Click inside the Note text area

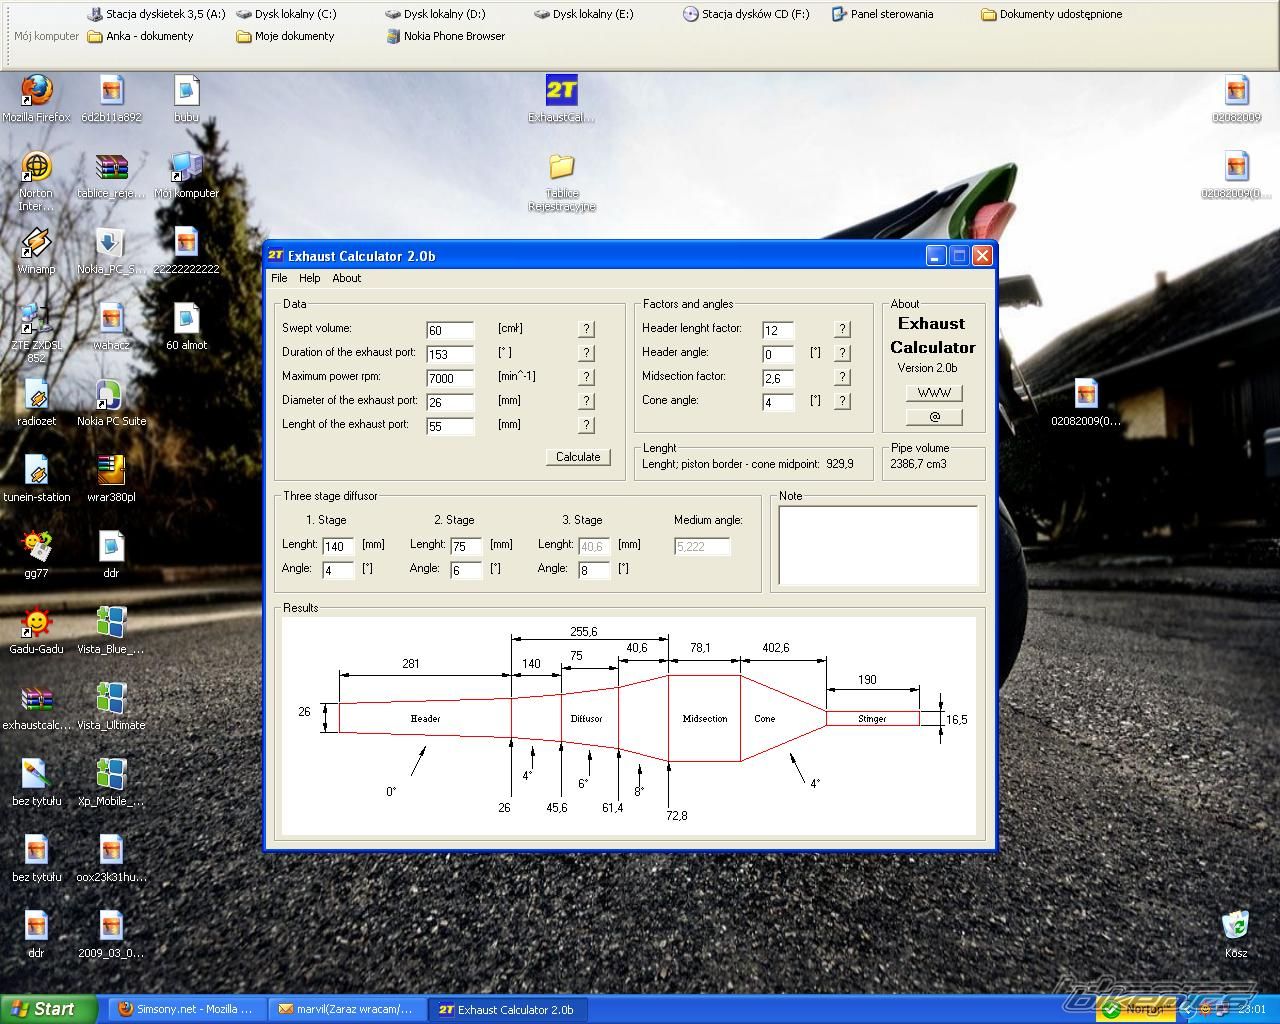pos(877,545)
